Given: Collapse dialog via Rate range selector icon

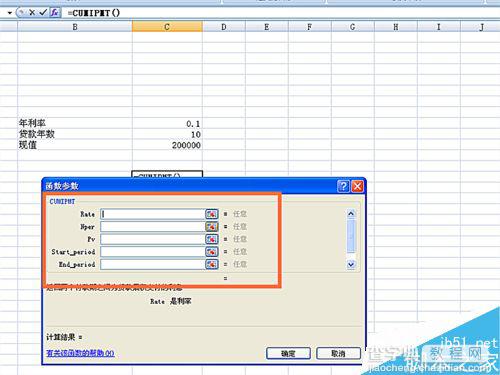Looking at the screenshot, I should tap(212, 214).
